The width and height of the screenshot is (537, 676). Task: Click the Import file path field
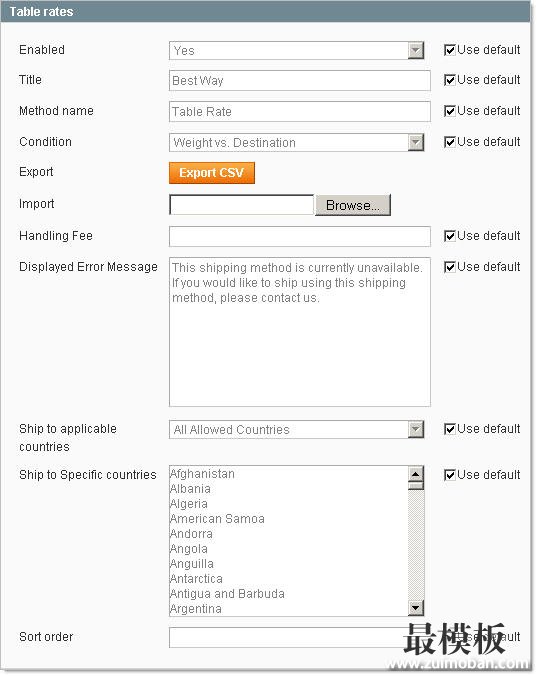point(242,205)
